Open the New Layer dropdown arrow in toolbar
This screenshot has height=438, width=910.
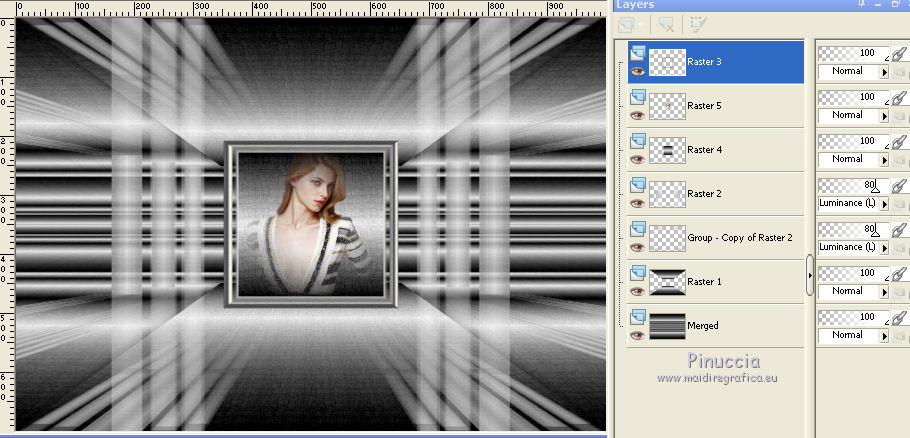coord(640,24)
